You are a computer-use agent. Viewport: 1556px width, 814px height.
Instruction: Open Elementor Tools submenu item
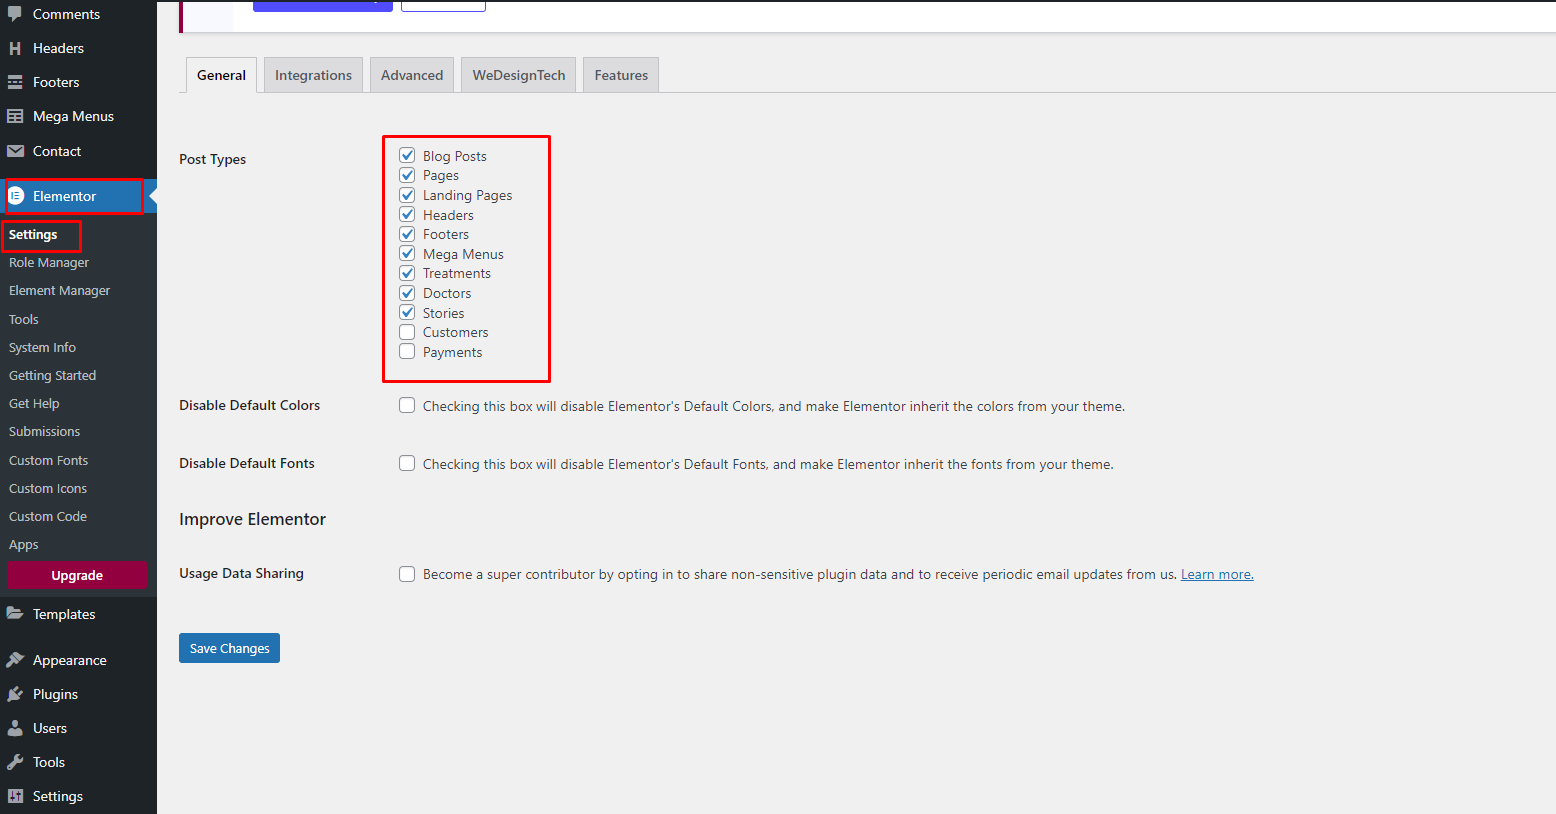point(24,319)
